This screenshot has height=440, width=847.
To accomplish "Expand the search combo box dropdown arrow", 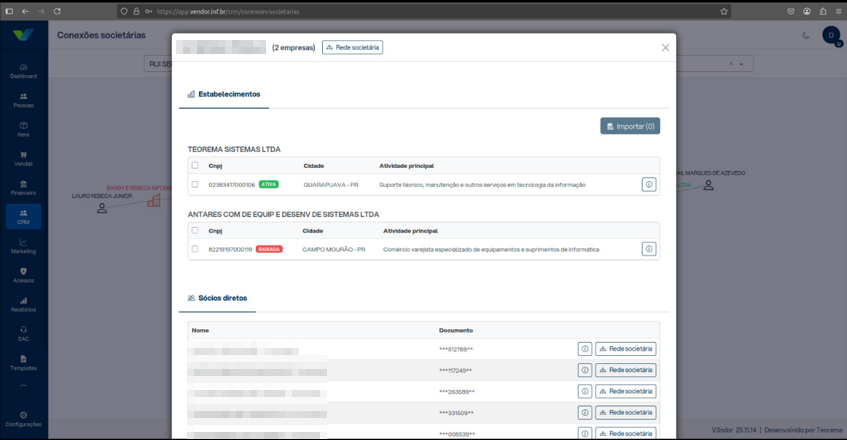I will point(741,64).
